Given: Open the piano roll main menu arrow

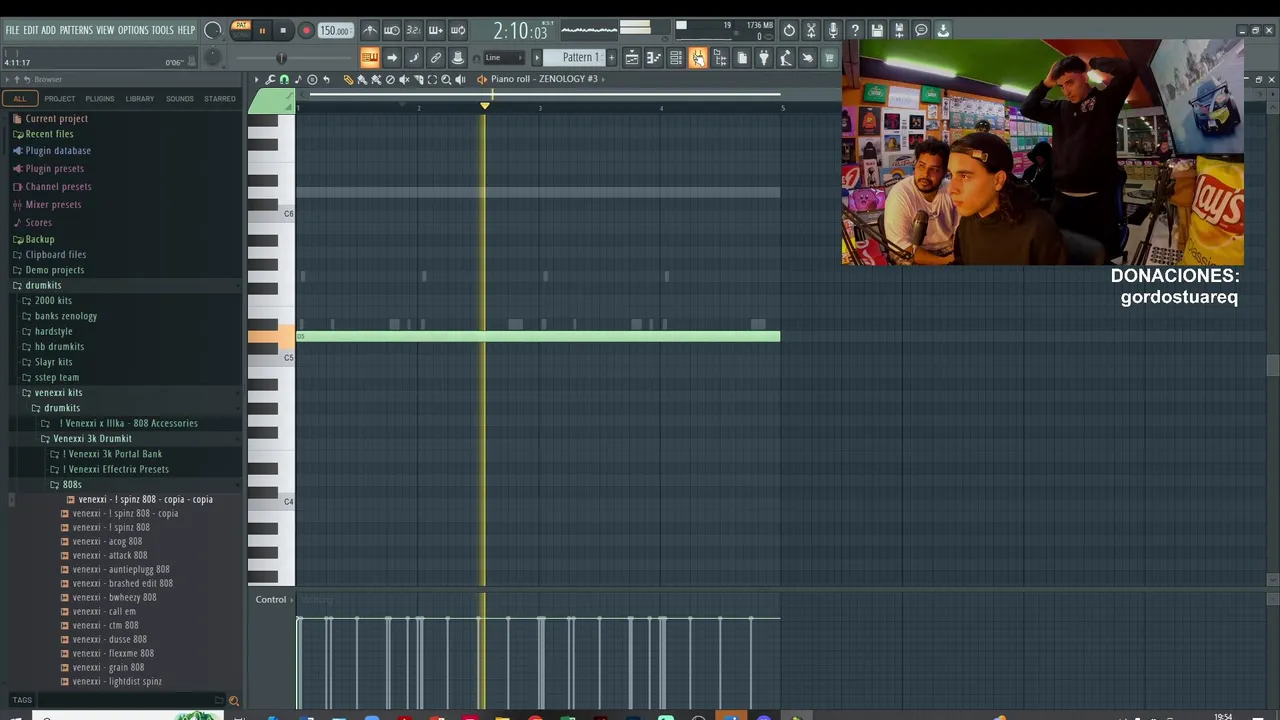Looking at the screenshot, I should point(256,79).
